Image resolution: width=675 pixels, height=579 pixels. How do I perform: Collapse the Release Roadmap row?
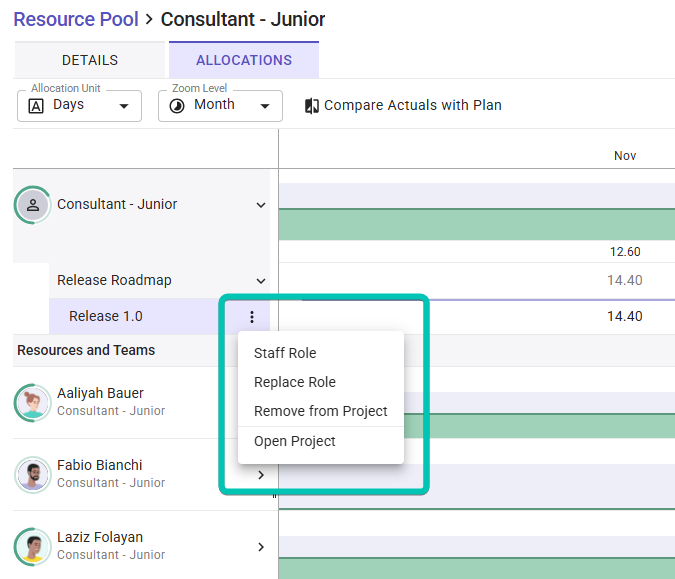(261, 281)
